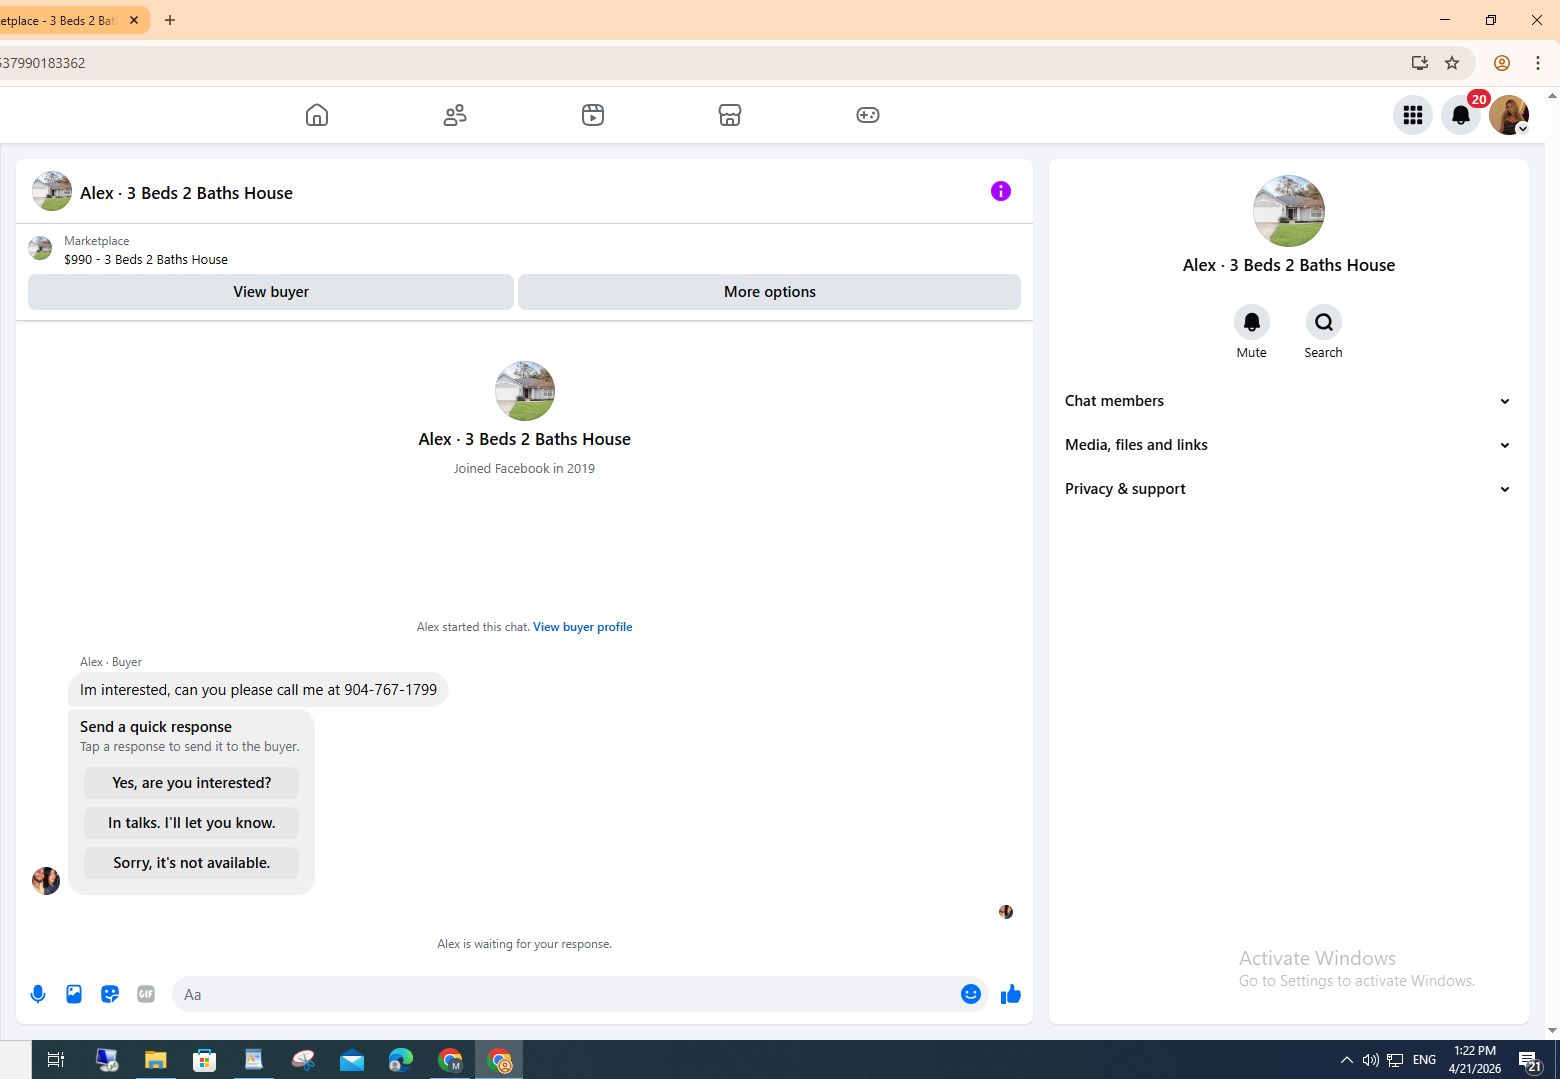Mute this conversation with bell icon
Image resolution: width=1560 pixels, height=1079 pixels.
coord(1252,322)
